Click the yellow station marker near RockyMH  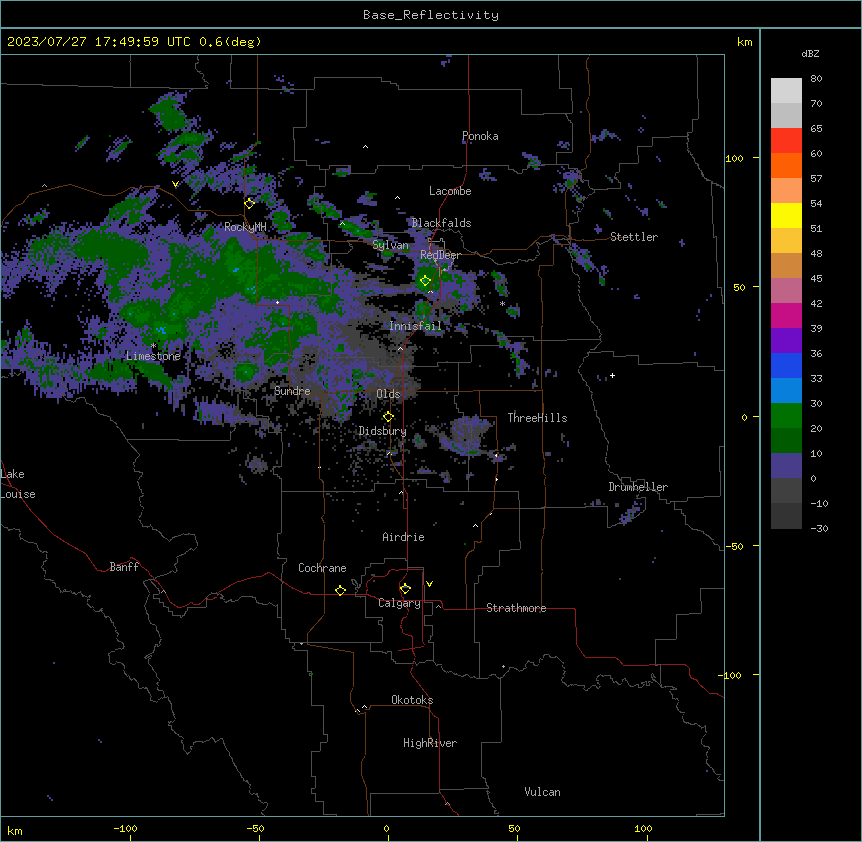tap(249, 203)
